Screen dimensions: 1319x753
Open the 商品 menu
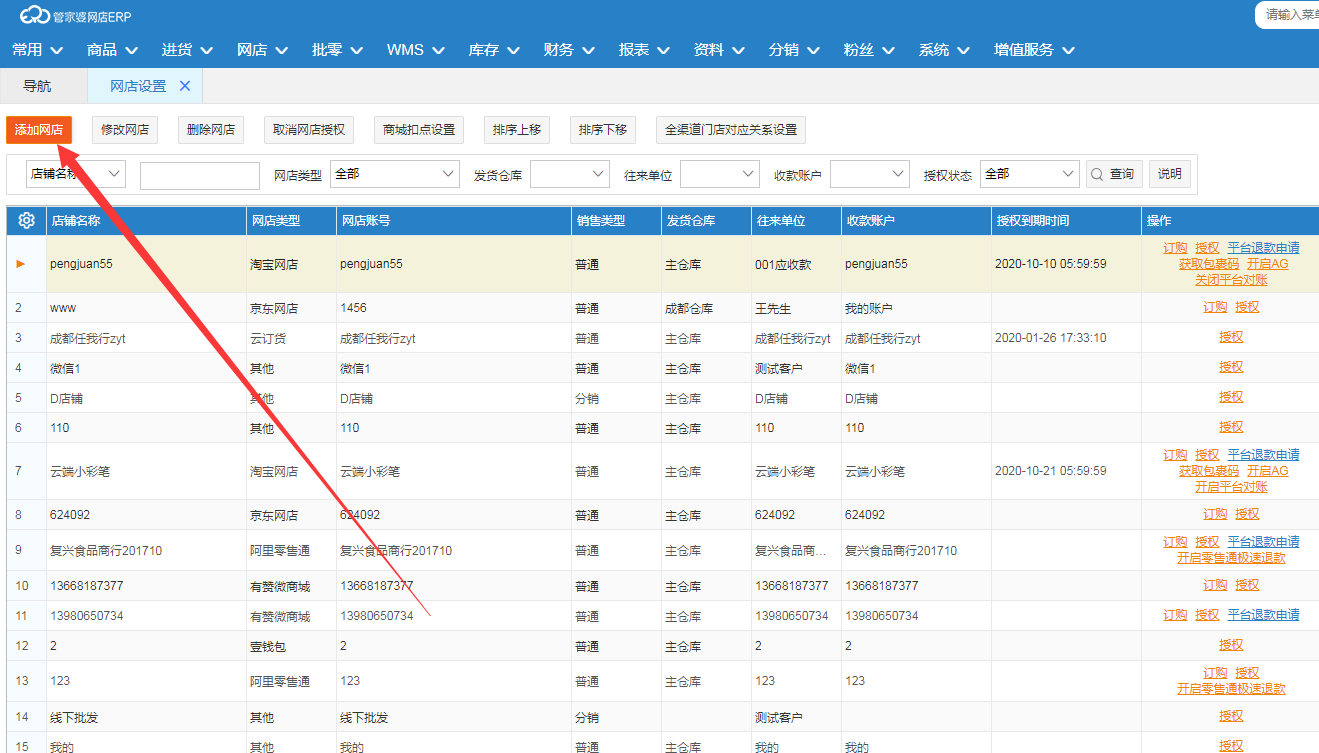(113, 50)
